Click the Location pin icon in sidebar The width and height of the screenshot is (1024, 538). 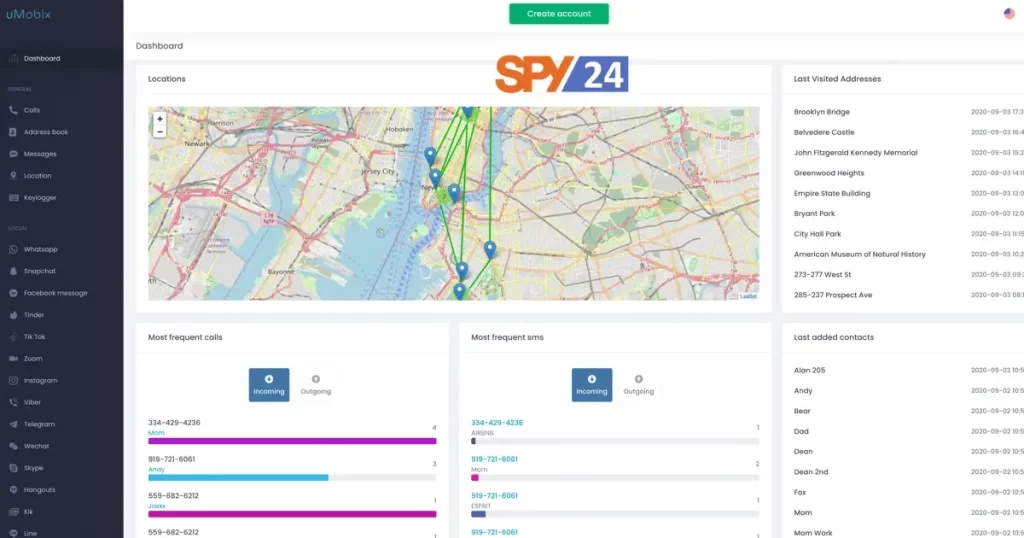13,176
